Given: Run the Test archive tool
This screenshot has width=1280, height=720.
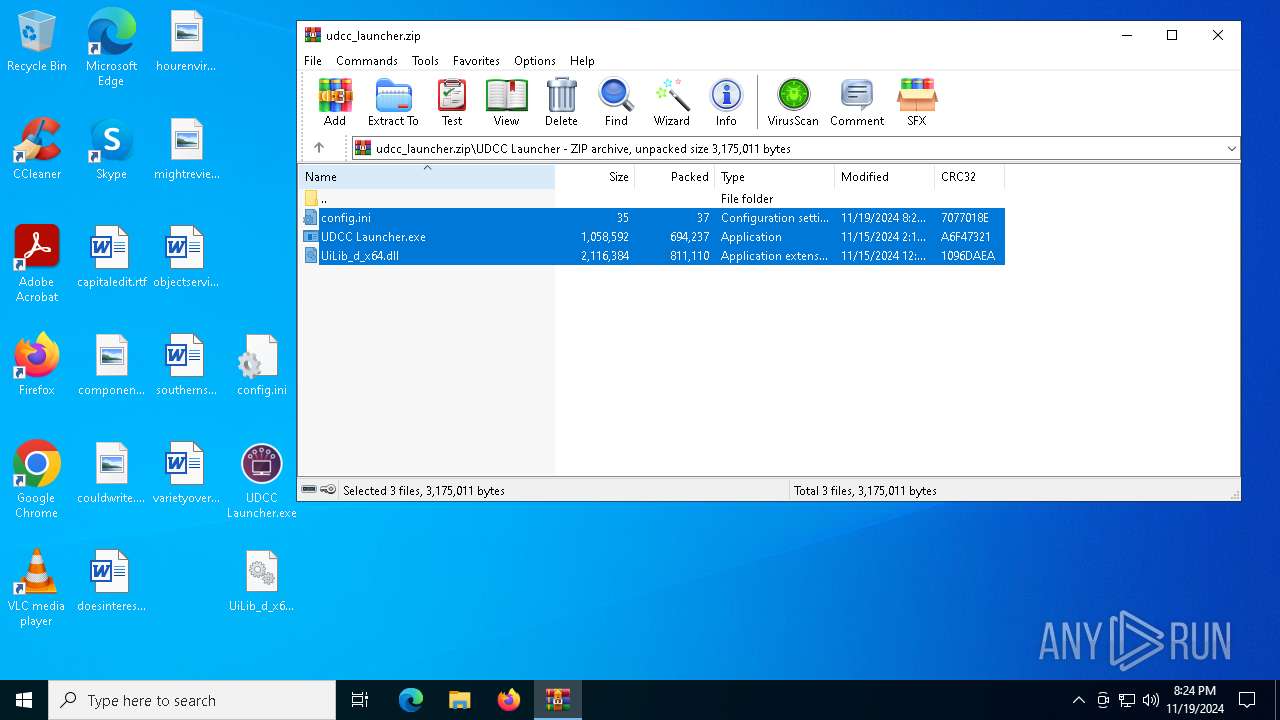Looking at the screenshot, I should point(452,102).
